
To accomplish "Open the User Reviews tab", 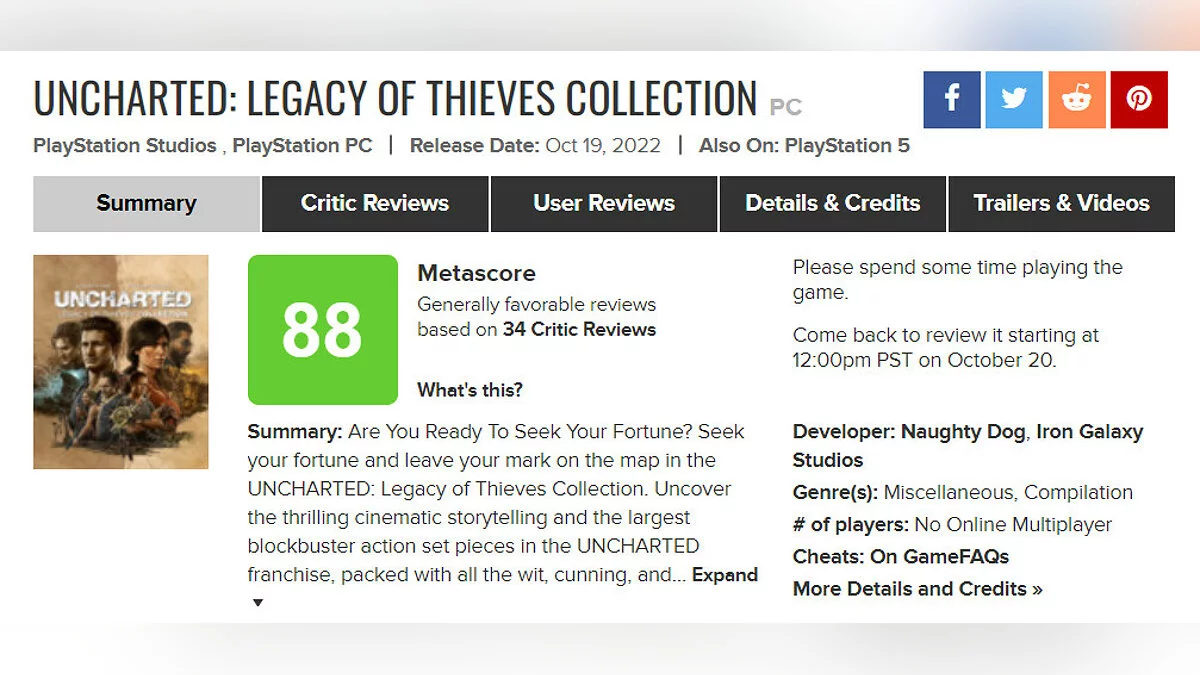I will click(x=604, y=204).
